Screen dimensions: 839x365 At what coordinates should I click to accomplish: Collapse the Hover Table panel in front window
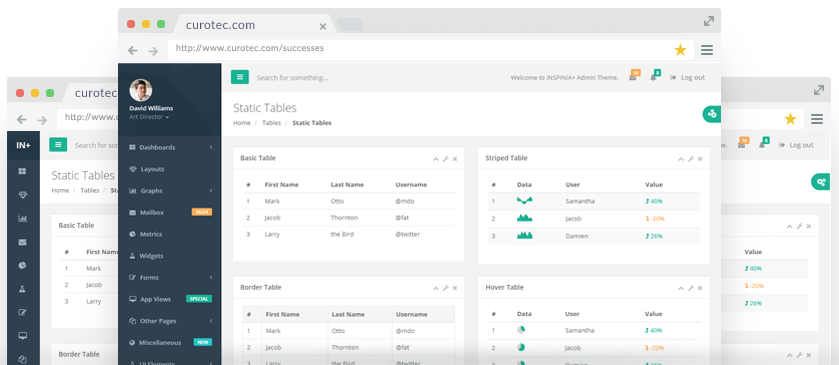pyautogui.click(x=681, y=288)
